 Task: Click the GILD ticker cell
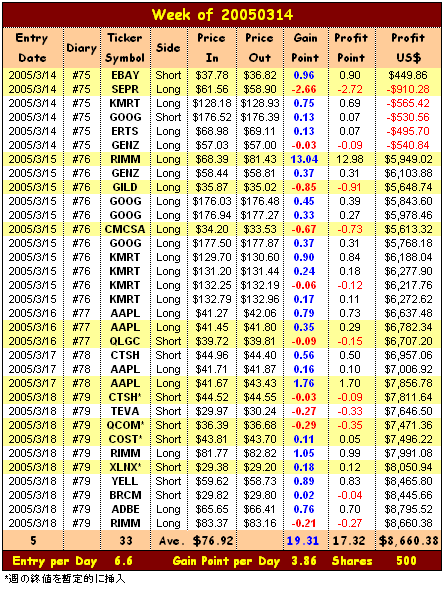[x=125, y=187]
